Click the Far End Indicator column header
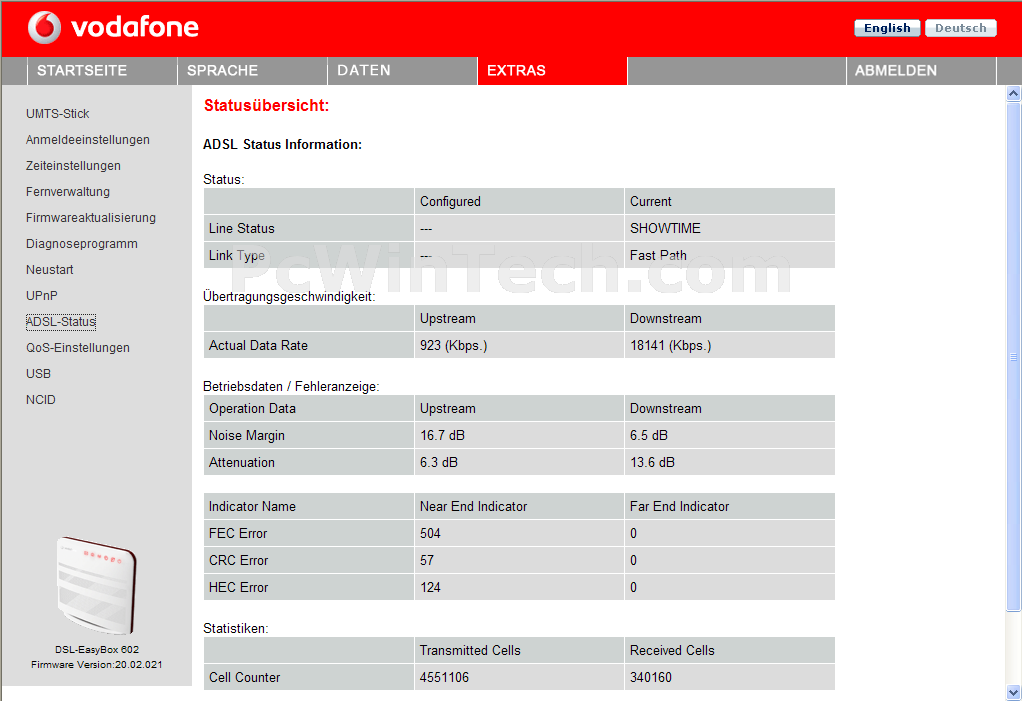Image resolution: width=1022 pixels, height=701 pixels. 679,506
